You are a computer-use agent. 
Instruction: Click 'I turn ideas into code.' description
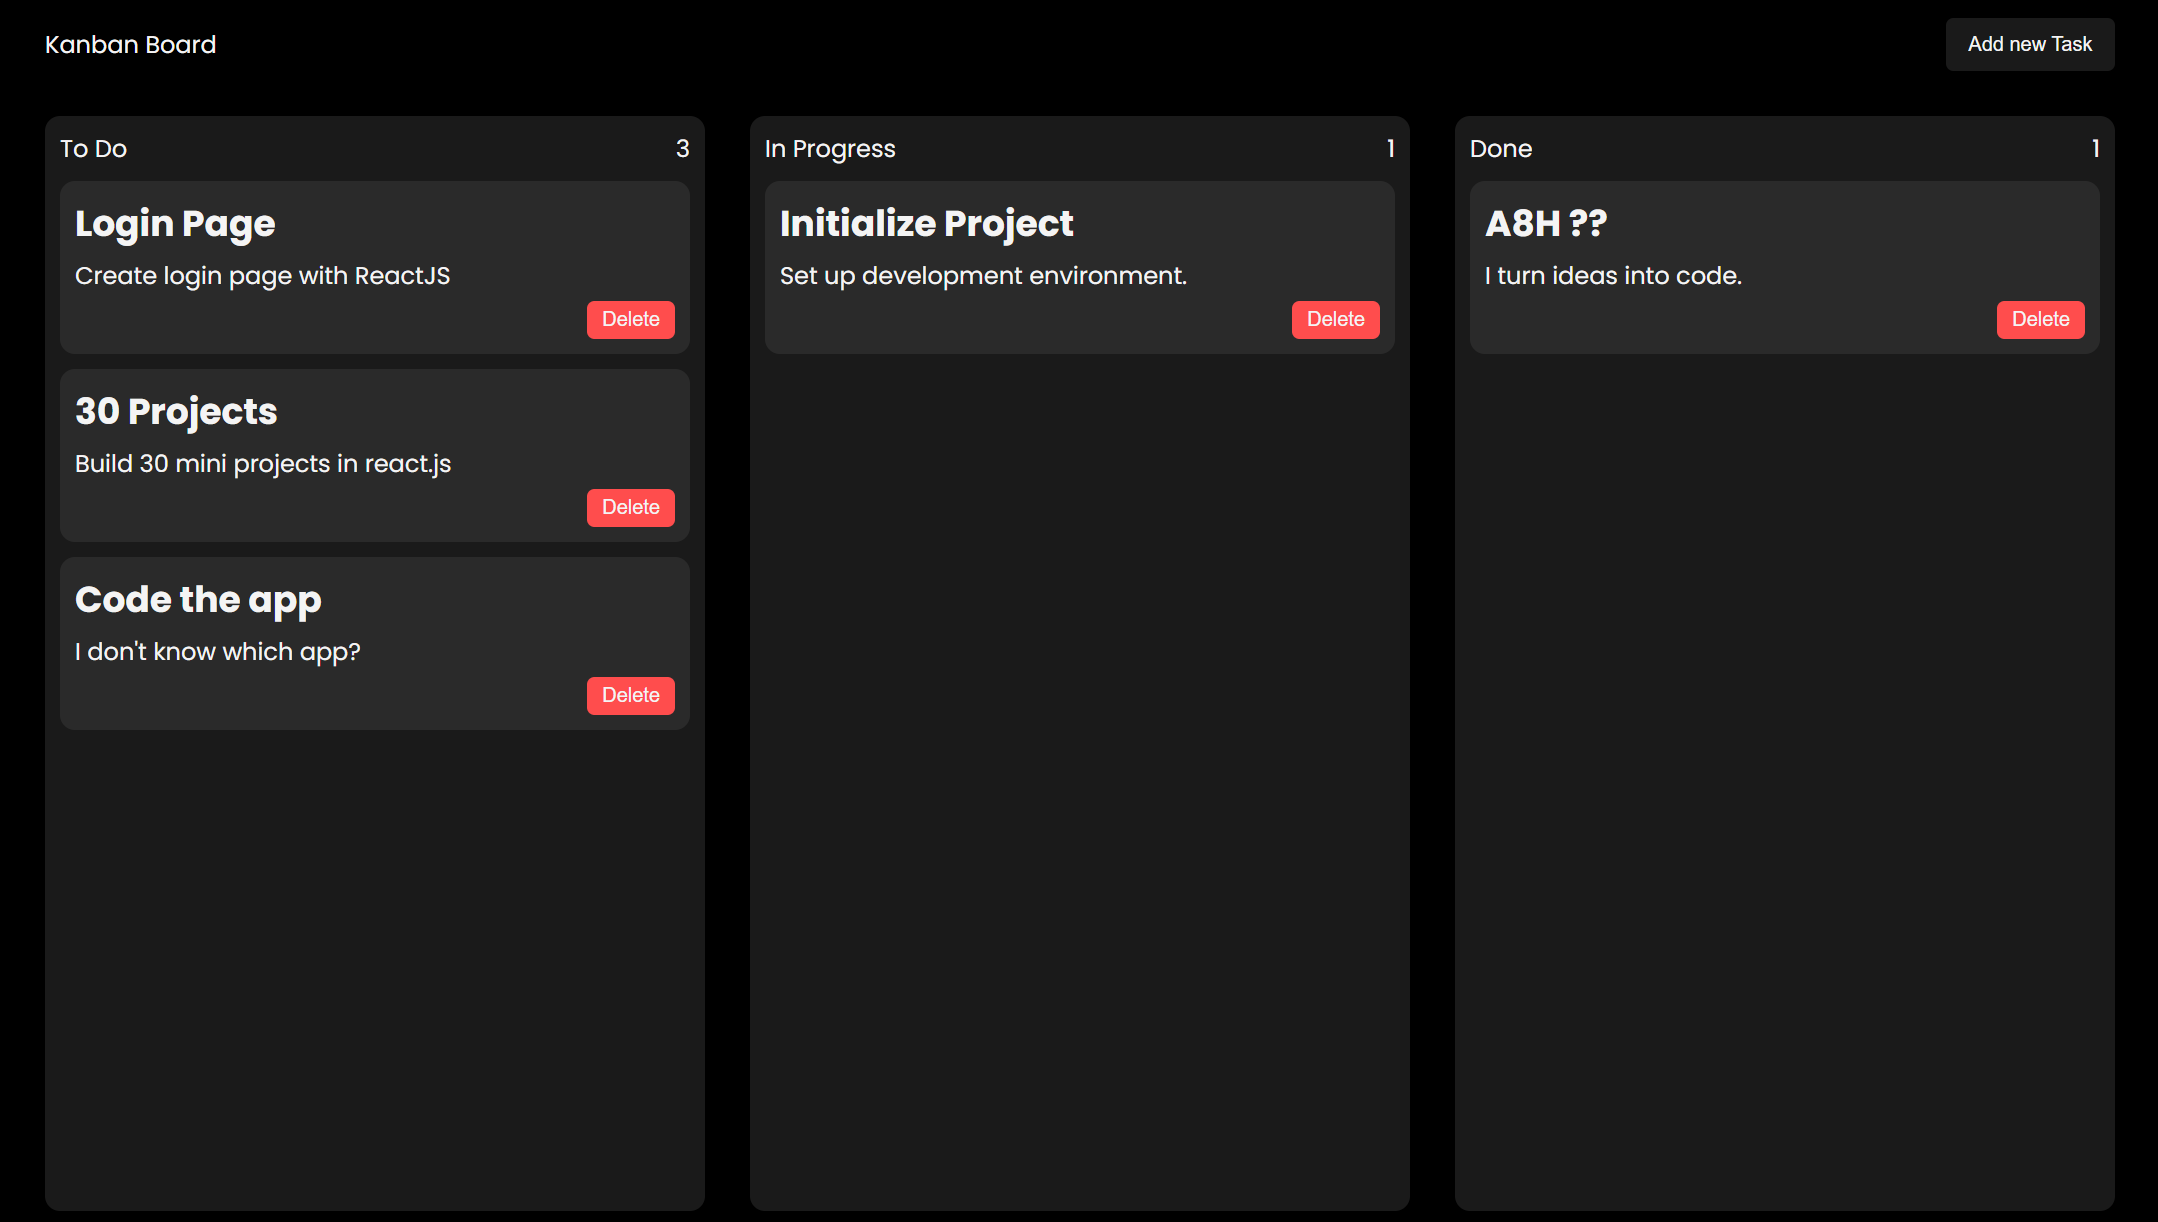point(1613,276)
